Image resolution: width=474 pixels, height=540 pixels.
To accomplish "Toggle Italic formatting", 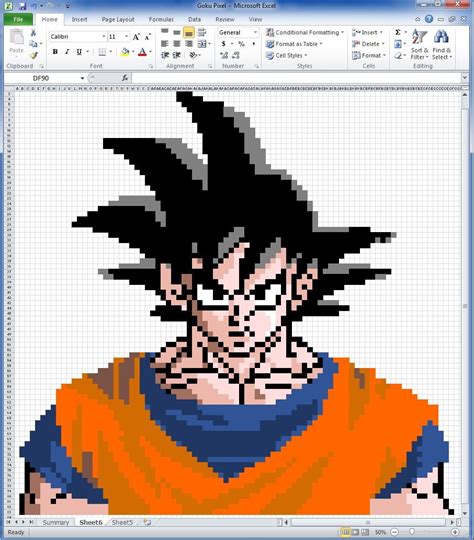I will pyautogui.click(x=67, y=52).
